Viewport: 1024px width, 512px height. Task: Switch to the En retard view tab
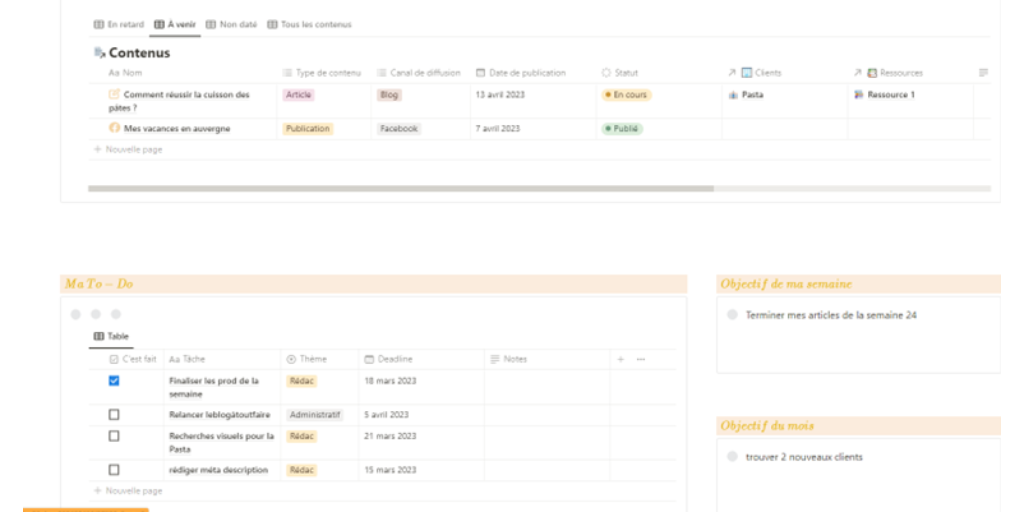point(118,24)
